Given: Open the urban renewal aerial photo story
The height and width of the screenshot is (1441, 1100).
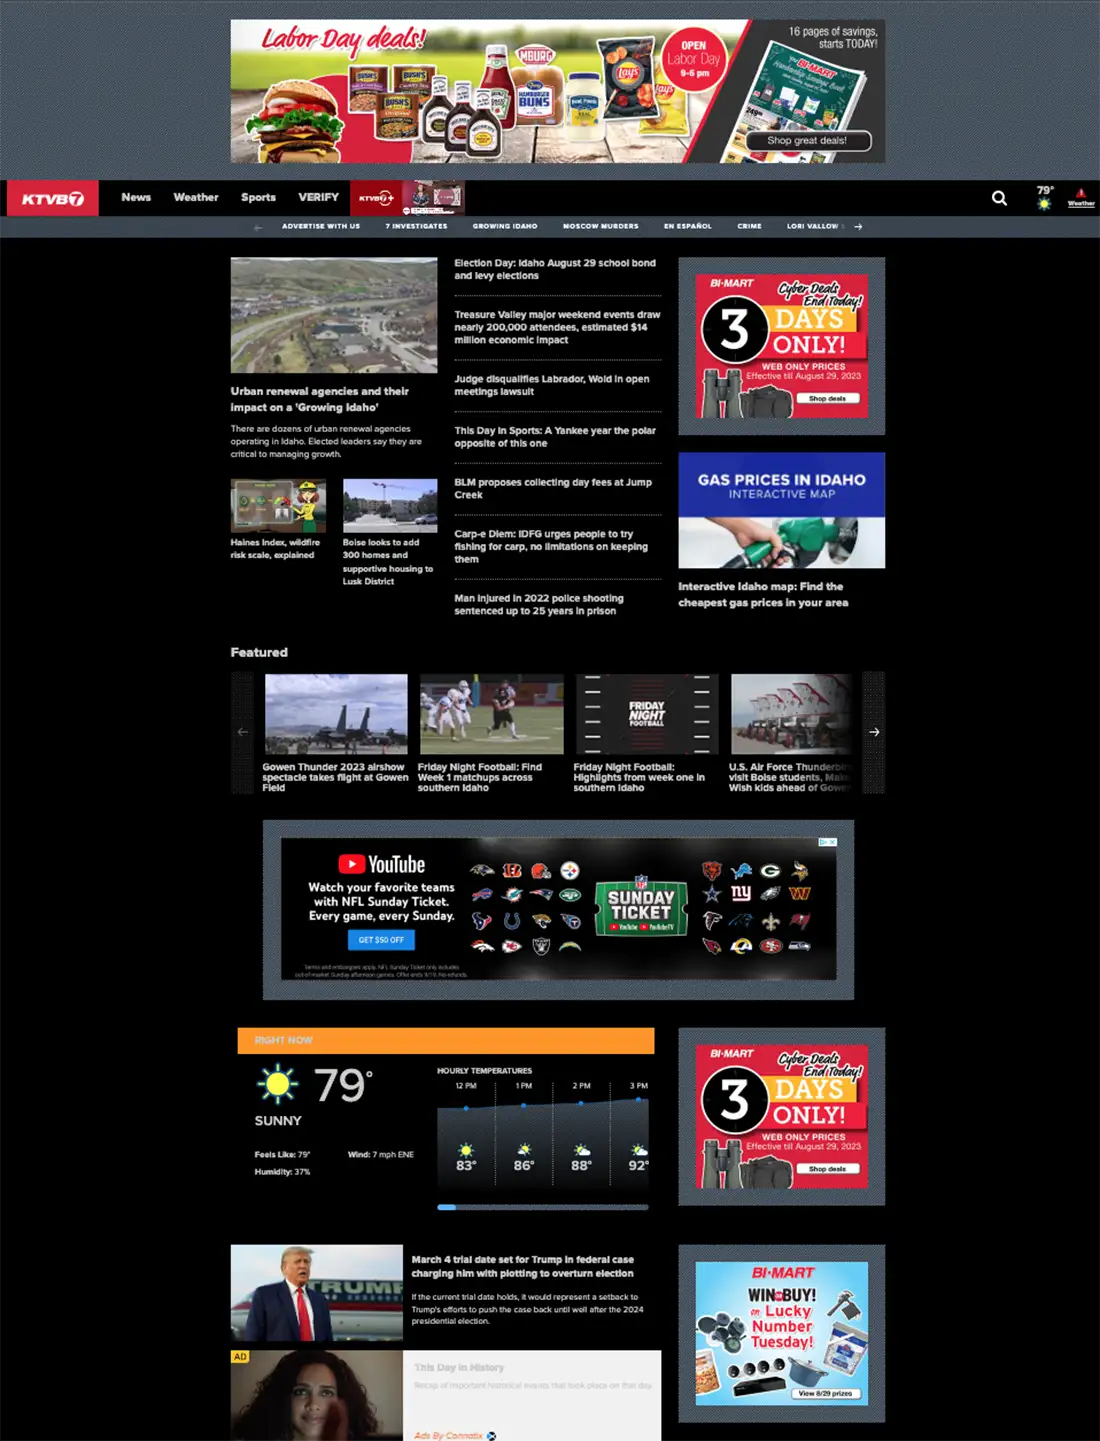Looking at the screenshot, I should 334,315.
